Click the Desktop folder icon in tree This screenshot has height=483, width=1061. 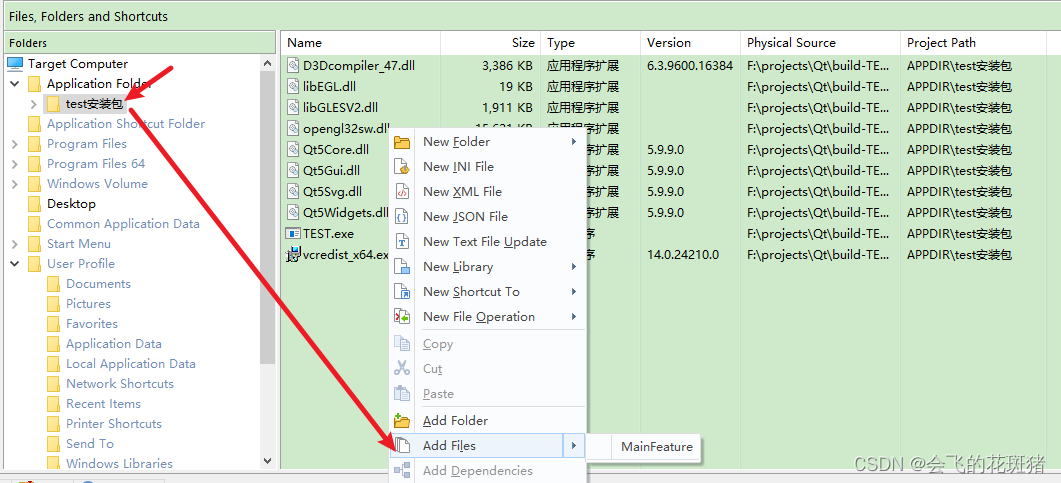click(35, 204)
